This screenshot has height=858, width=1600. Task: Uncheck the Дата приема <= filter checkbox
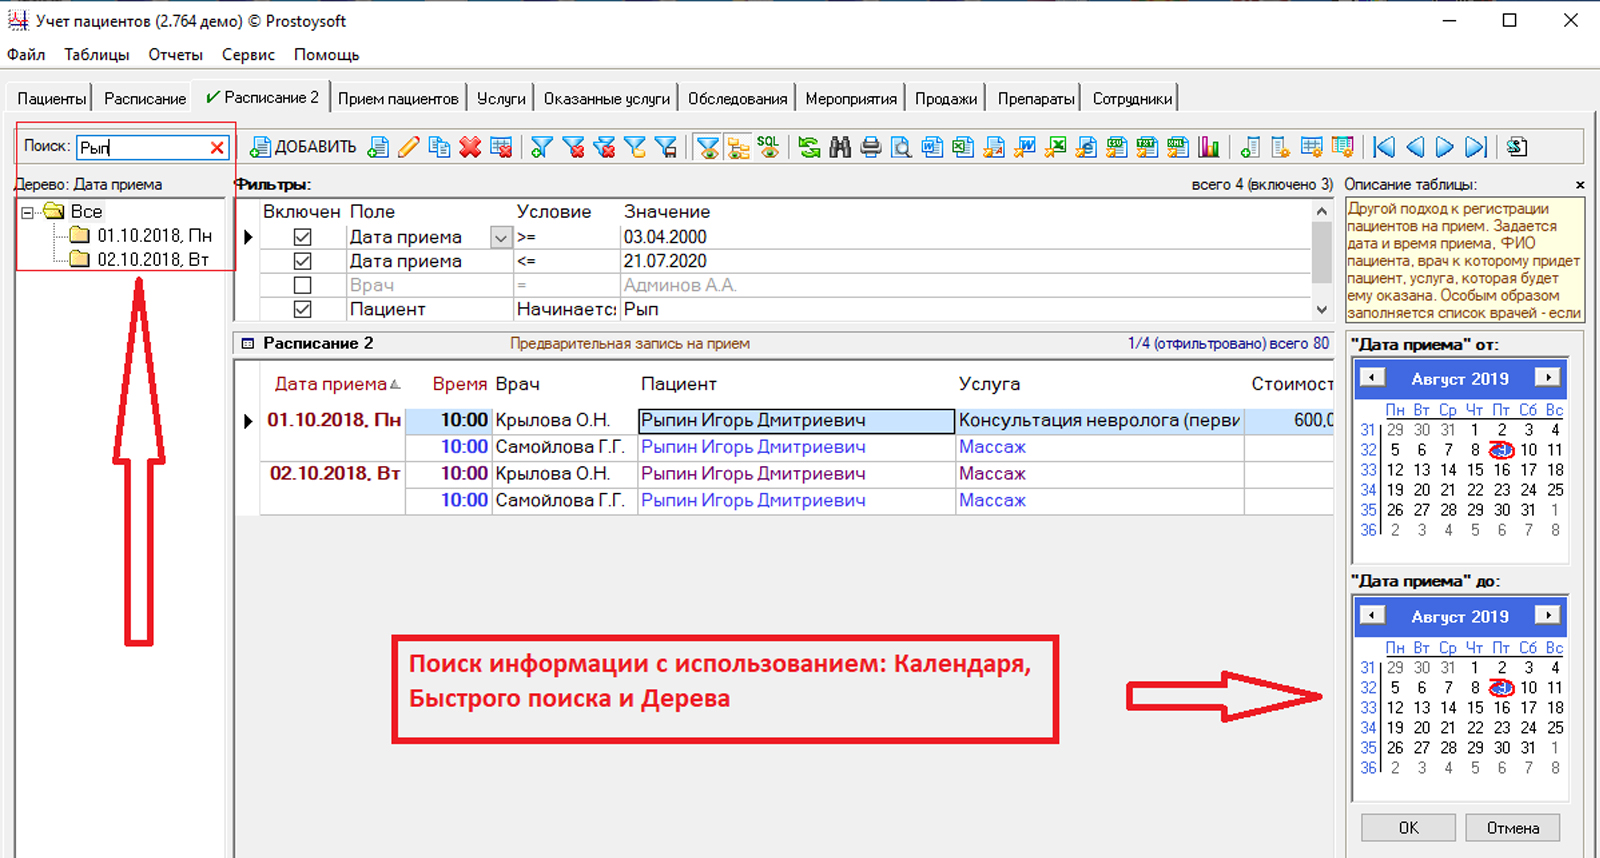point(302,261)
